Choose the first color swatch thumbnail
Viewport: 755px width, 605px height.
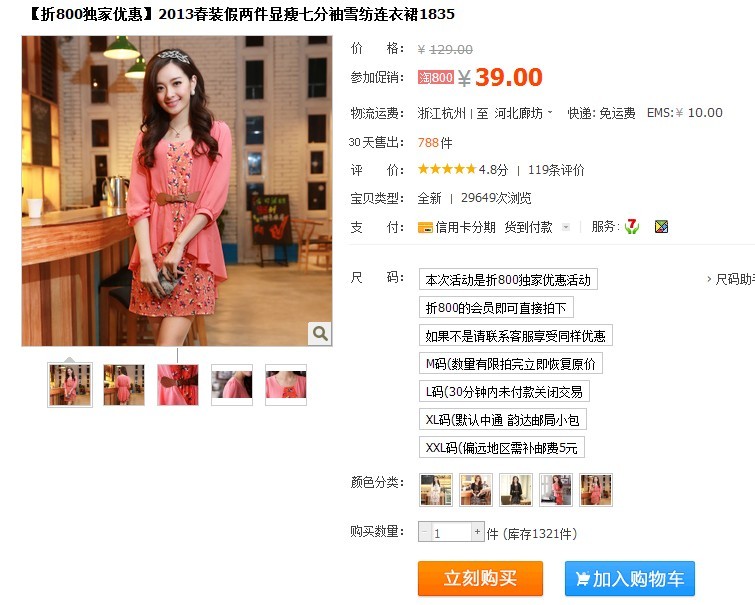point(436,489)
